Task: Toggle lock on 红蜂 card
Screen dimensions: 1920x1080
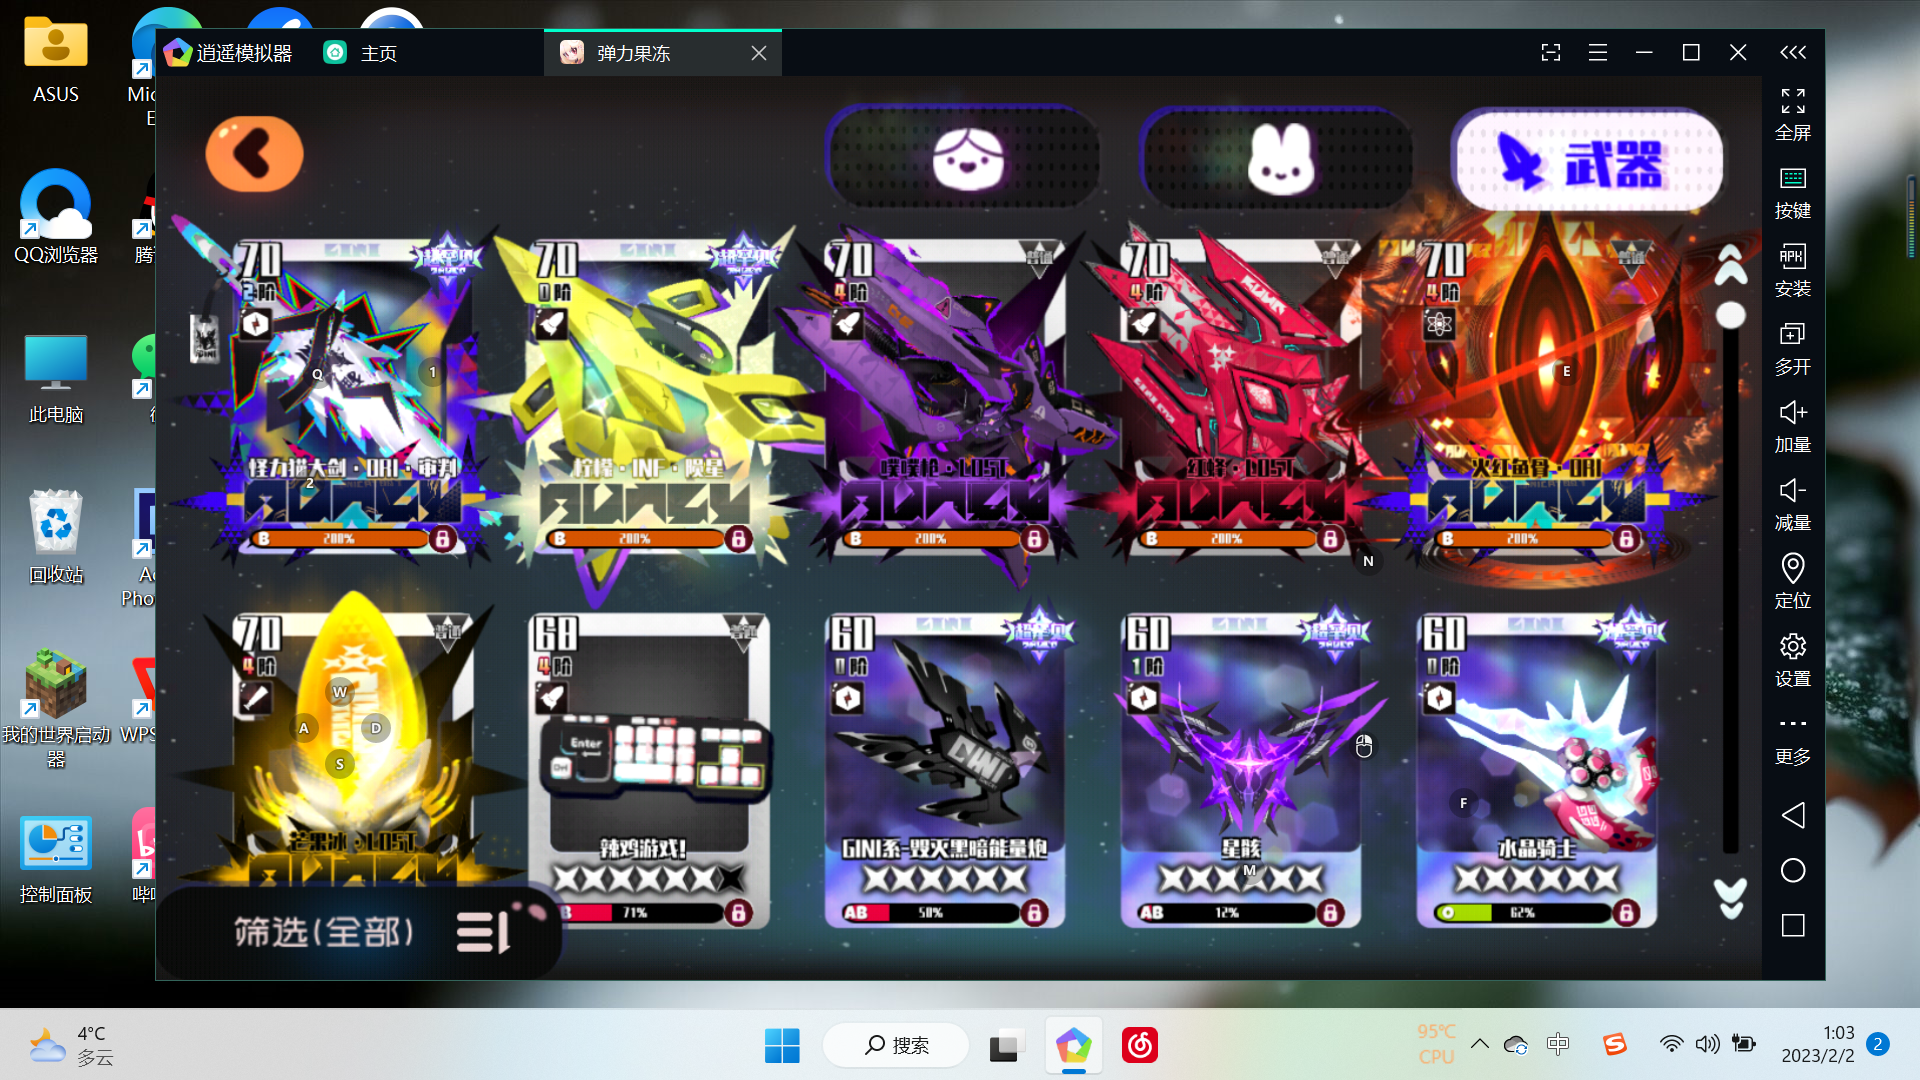Action: coord(1330,538)
